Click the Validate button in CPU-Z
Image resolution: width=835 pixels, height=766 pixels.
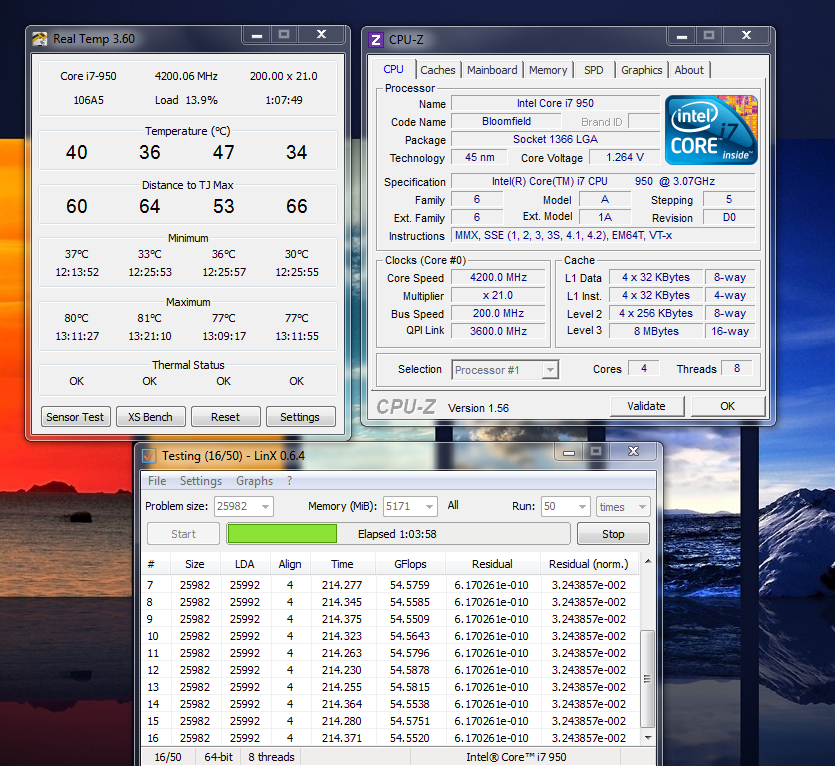pos(647,406)
